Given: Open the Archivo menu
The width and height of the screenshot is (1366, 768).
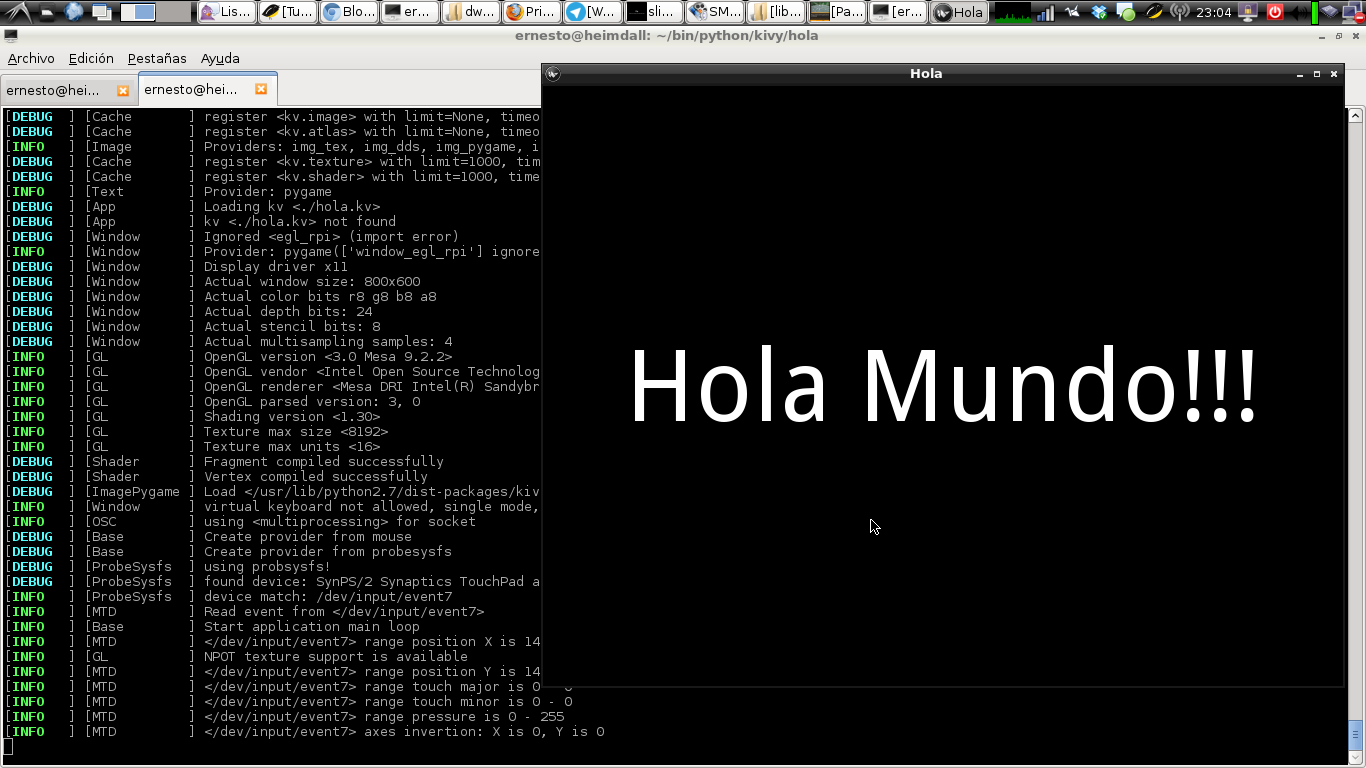Looking at the screenshot, I should pos(31,58).
